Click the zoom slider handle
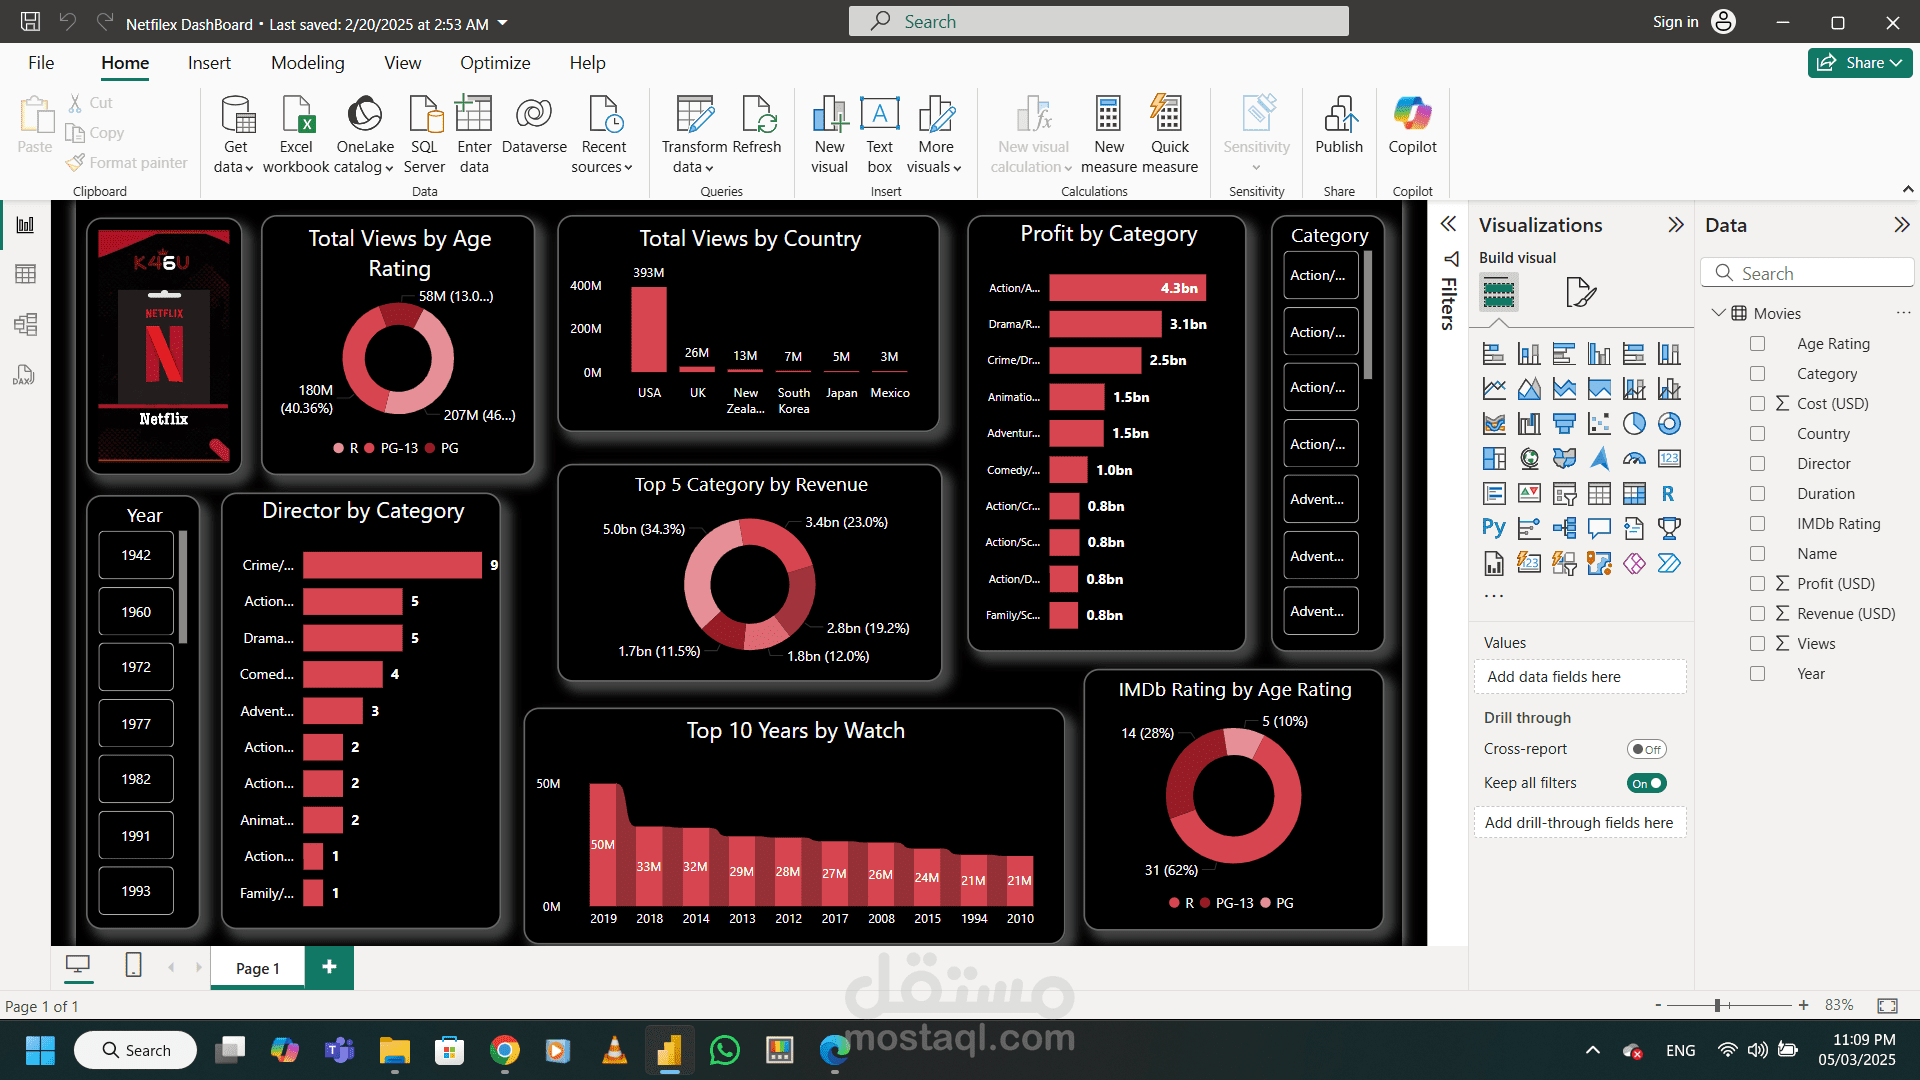 [x=1717, y=1005]
